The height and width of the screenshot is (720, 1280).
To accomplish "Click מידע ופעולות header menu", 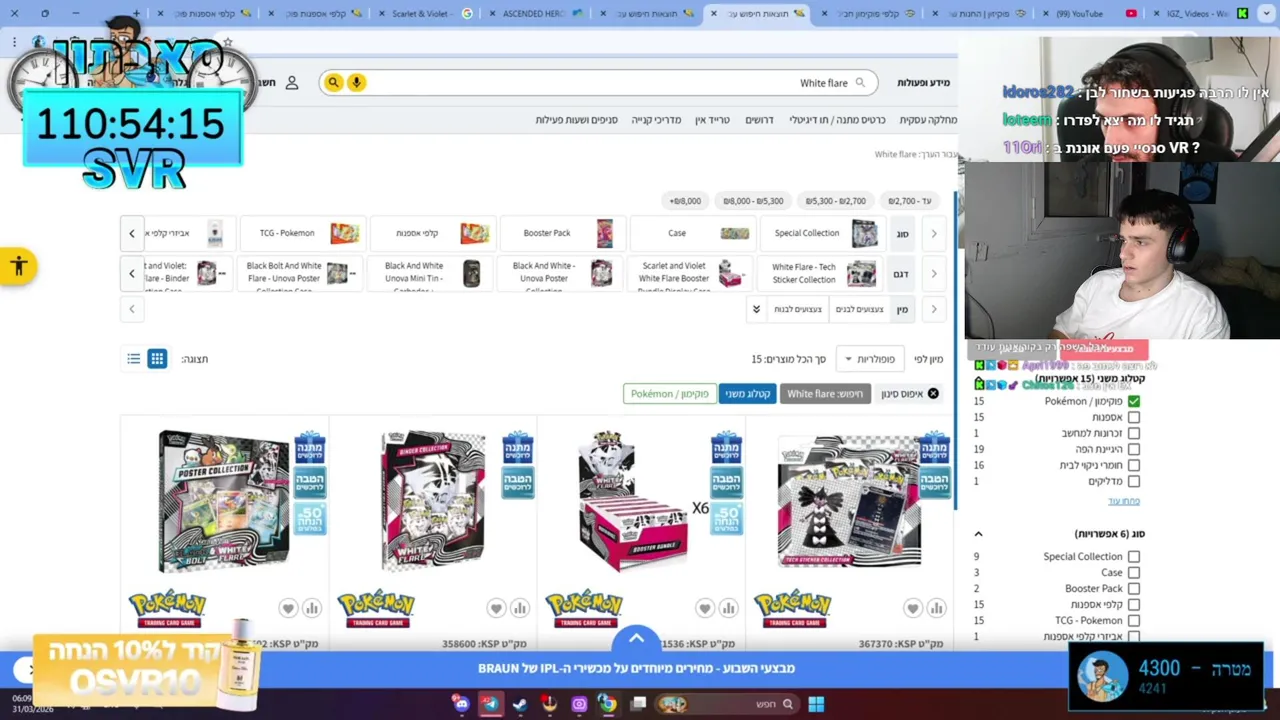I will pyautogui.click(x=923, y=83).
